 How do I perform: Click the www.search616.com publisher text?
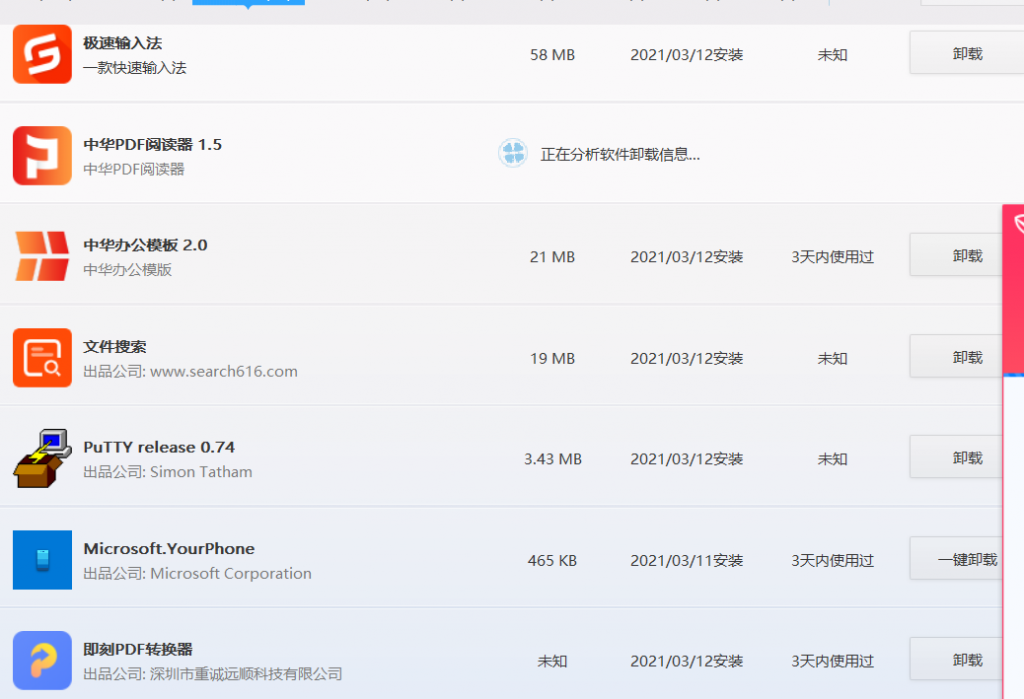pyautogui.click(x=223, y=371)
